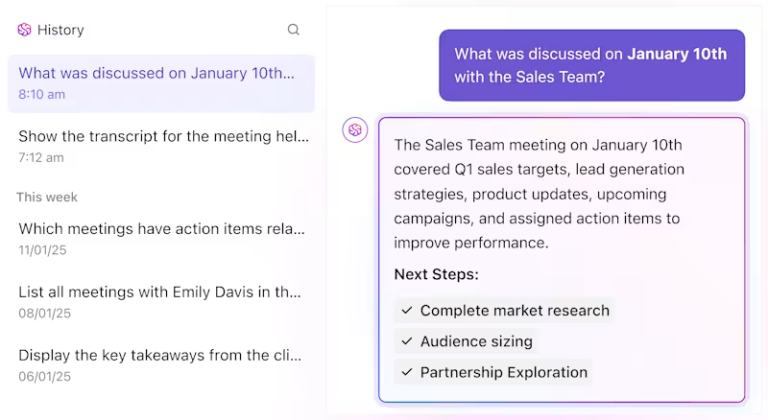This screenshot has height=420, width=768.
Task: Click the 'Partnership Exploration' next step
Action: click(x=503, y=373)
